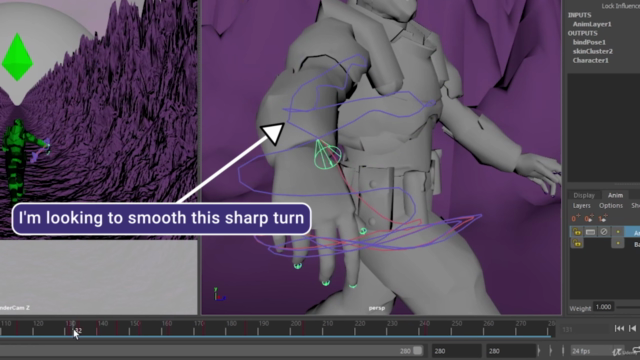This screenshot has height=360, width=640.
Task: Select AnimLayer1 under INPUTS
Action: pos(592,24)
